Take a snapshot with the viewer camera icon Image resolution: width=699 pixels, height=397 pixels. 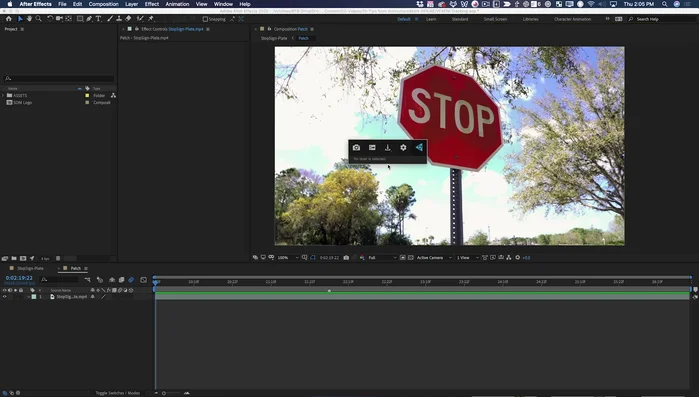[x=346, y=258]
